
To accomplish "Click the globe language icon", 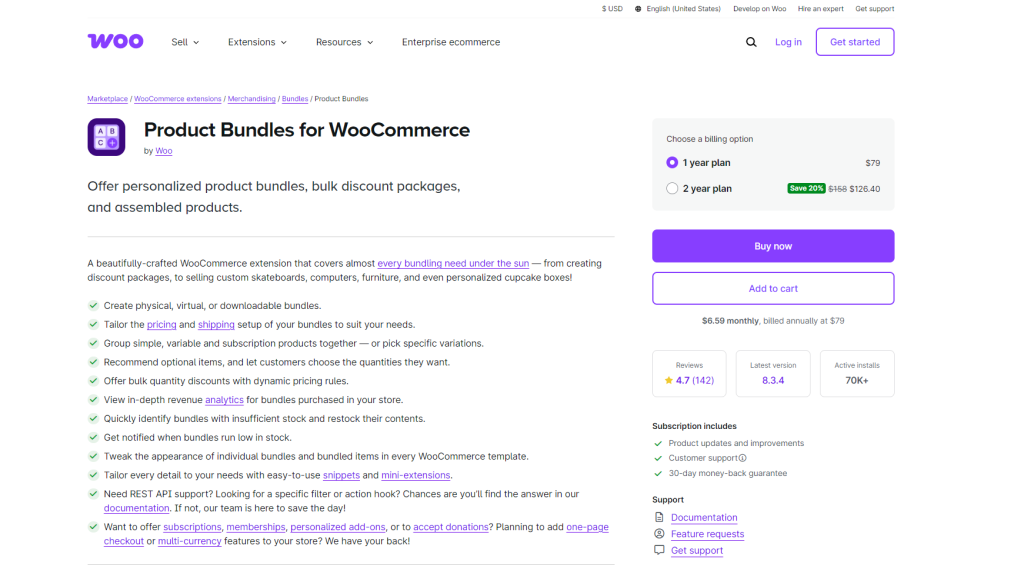I will 638,9.
